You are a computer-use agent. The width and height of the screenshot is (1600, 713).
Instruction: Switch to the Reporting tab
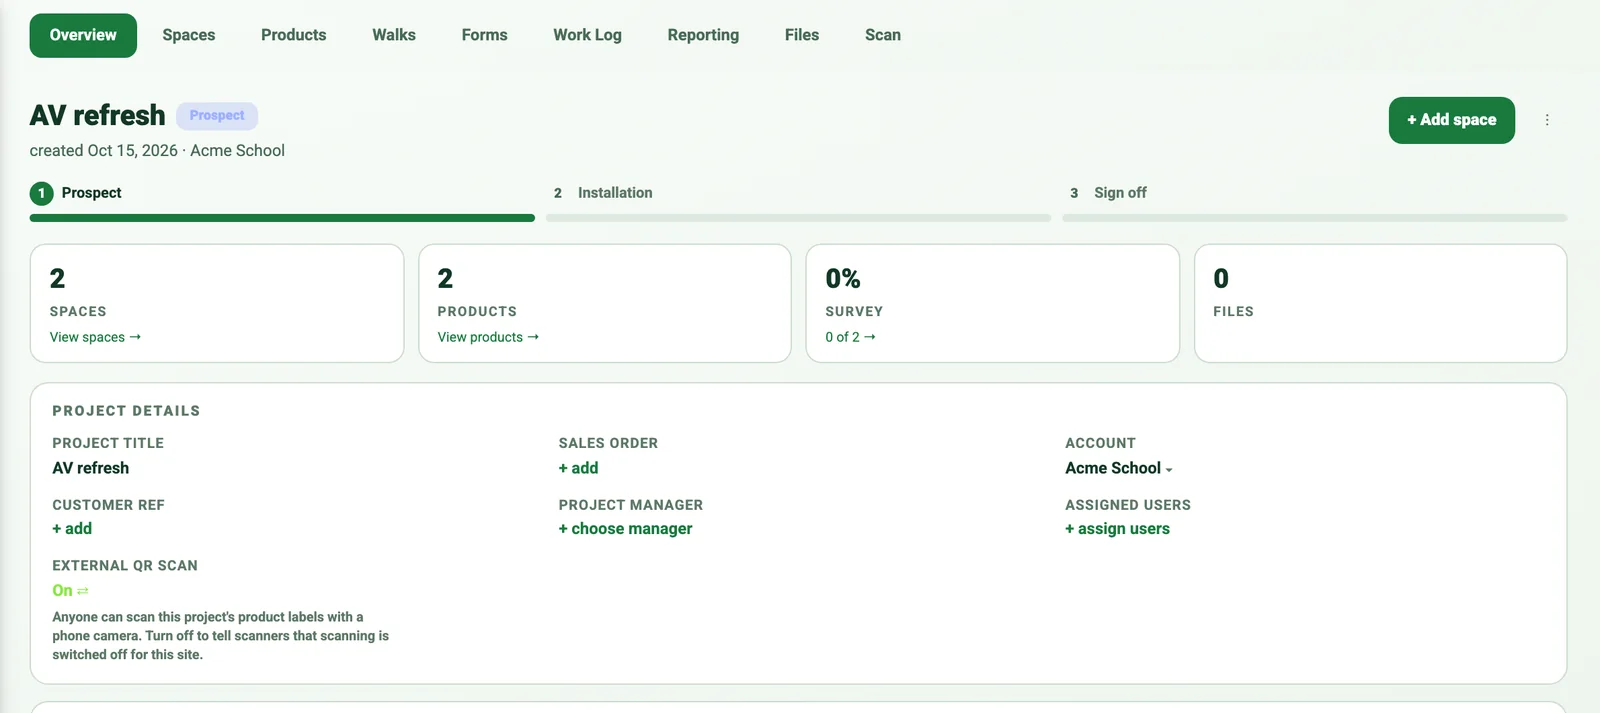tap(703, 35)
